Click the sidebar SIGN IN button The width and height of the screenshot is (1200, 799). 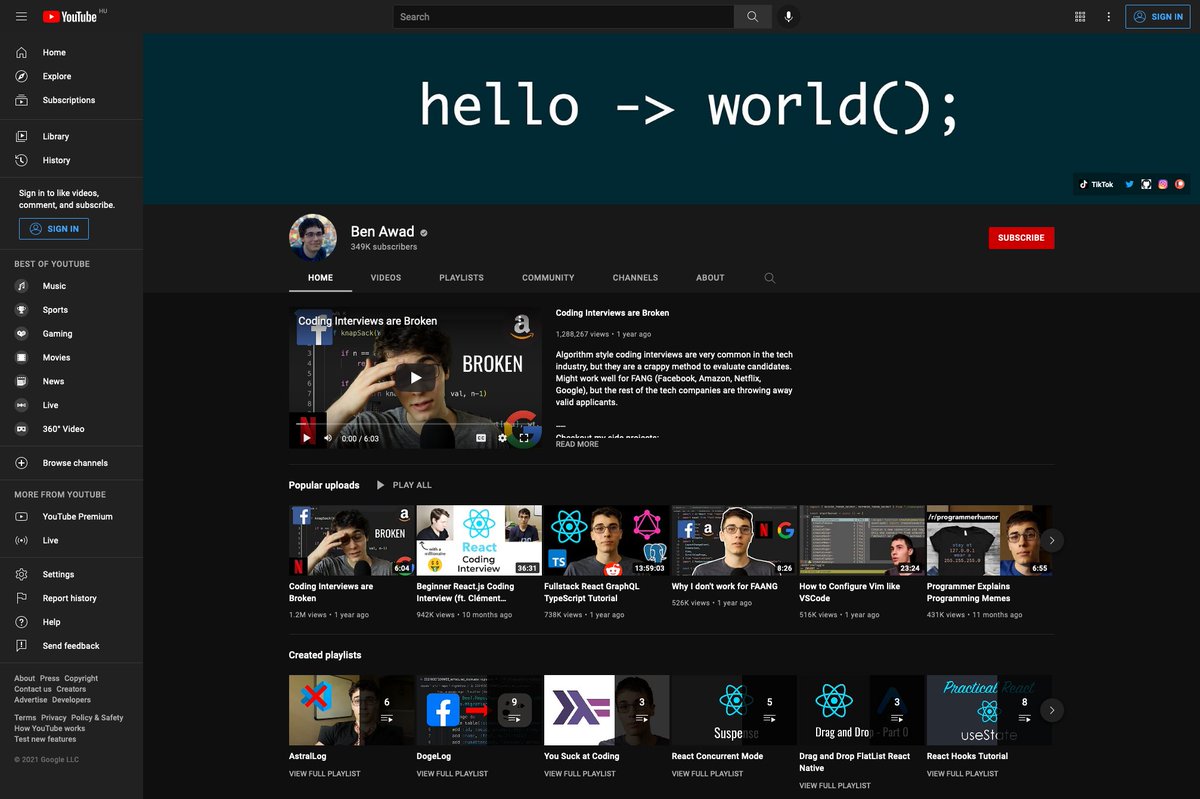(54, 228)
